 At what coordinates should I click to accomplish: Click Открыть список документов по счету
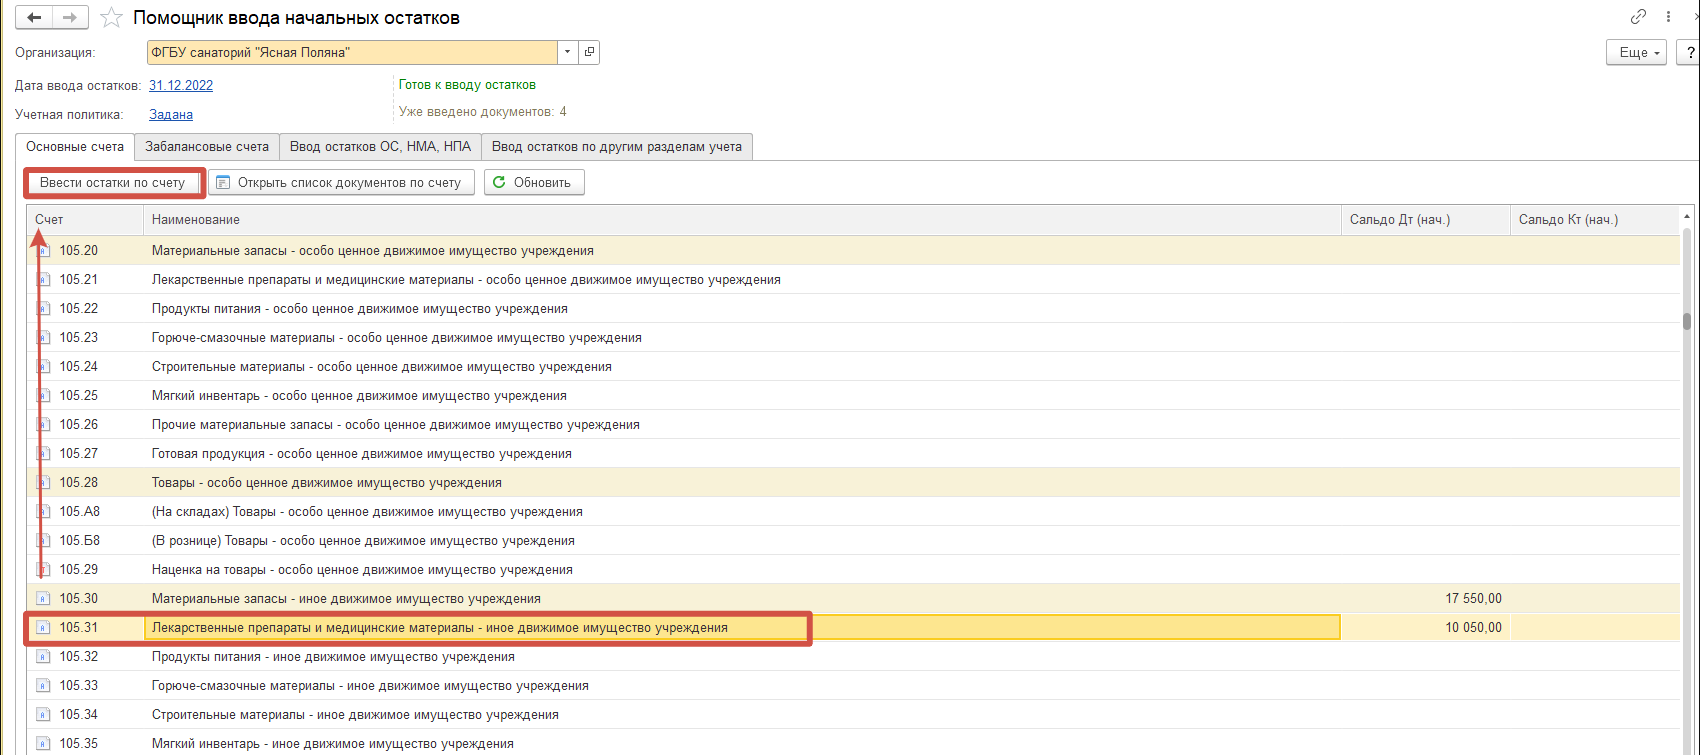click(x=341, y=182)
